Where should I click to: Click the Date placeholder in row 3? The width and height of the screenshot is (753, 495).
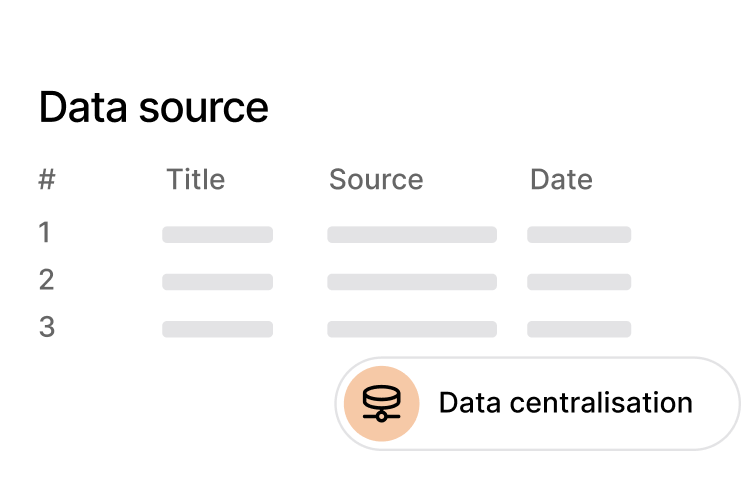(x=579, y=329)
